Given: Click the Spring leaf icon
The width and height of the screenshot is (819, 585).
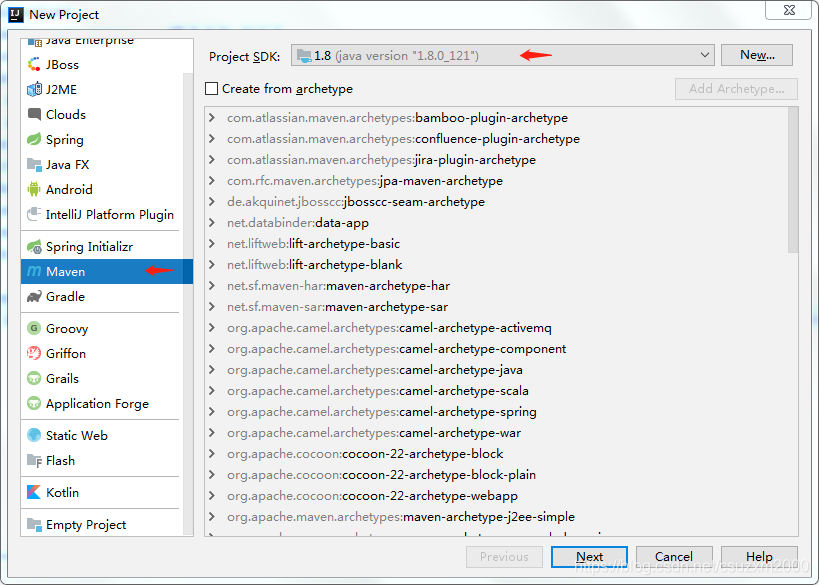Looking at the screenshot, I should coord(34,139).
